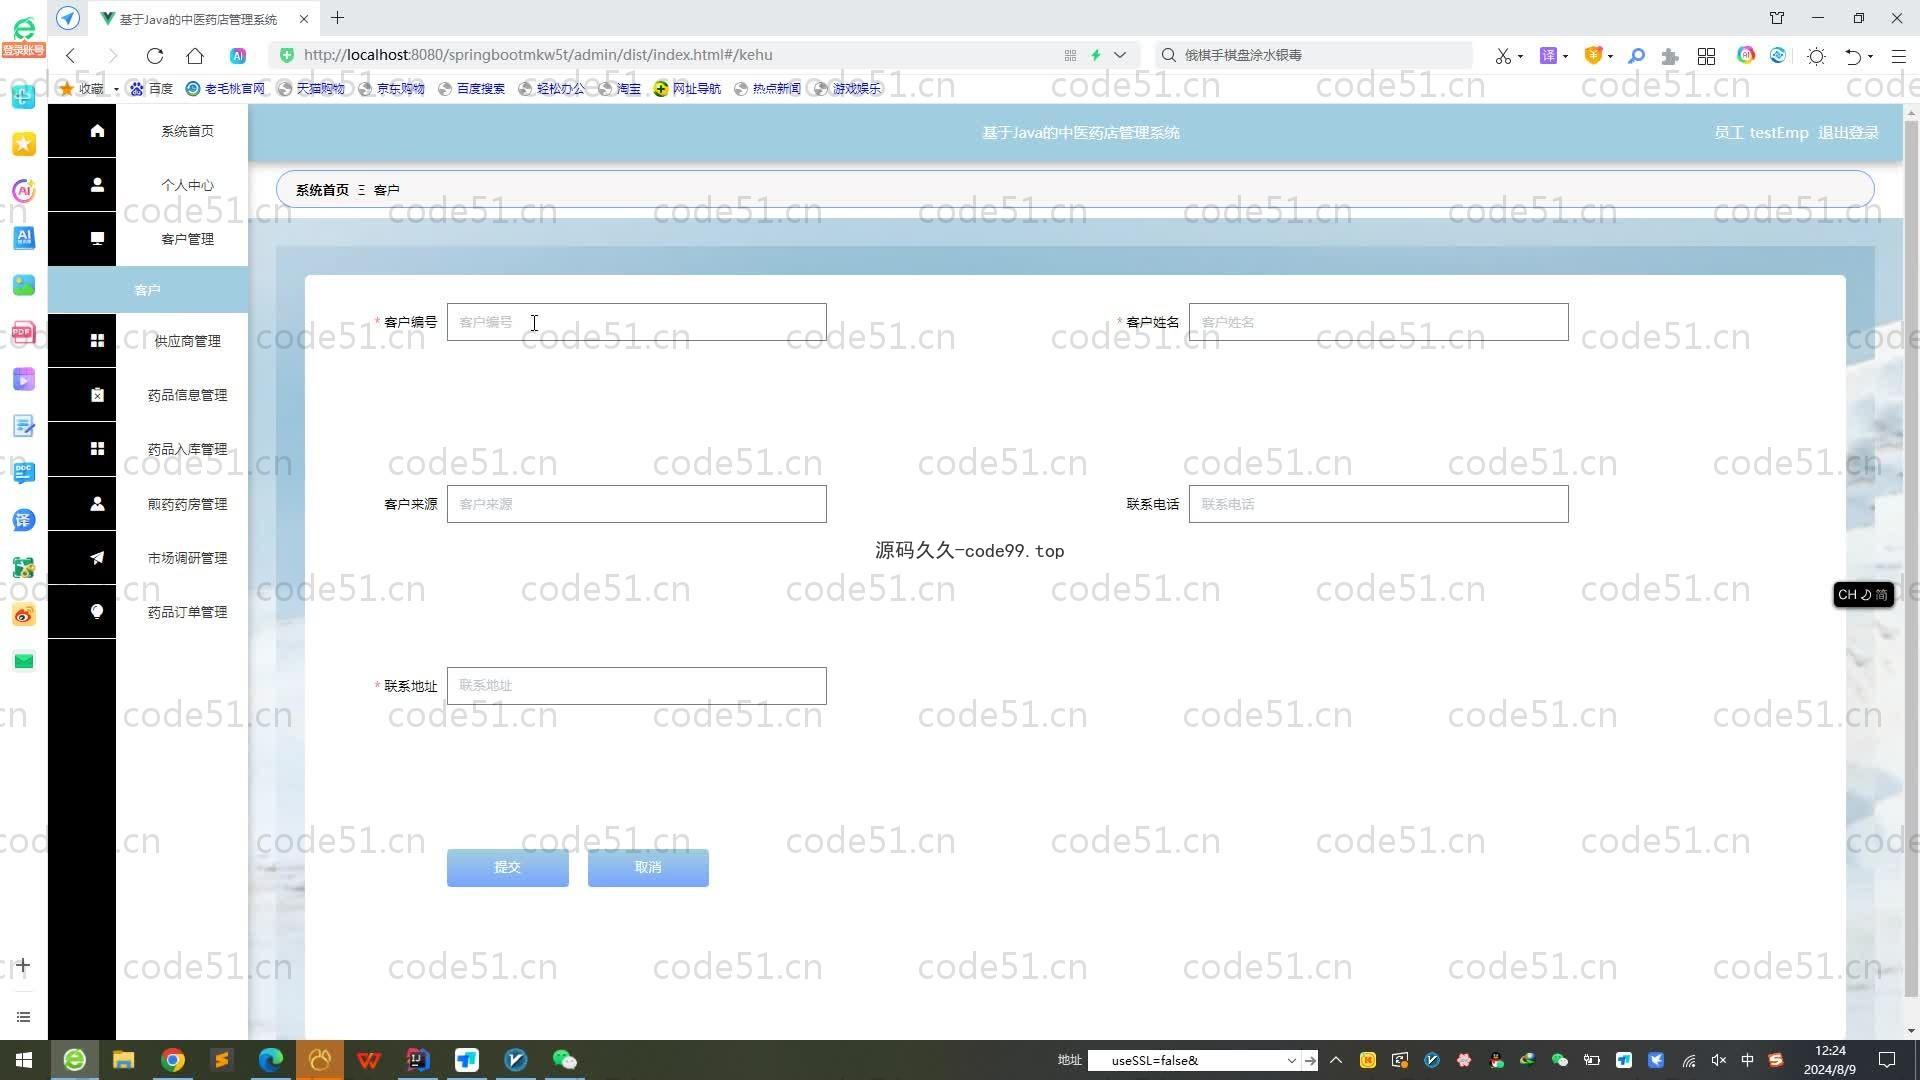The image size is (1920, 1080).
Task: Focus the 客户姓名 input field
Action: click(x=1378, y=322)
